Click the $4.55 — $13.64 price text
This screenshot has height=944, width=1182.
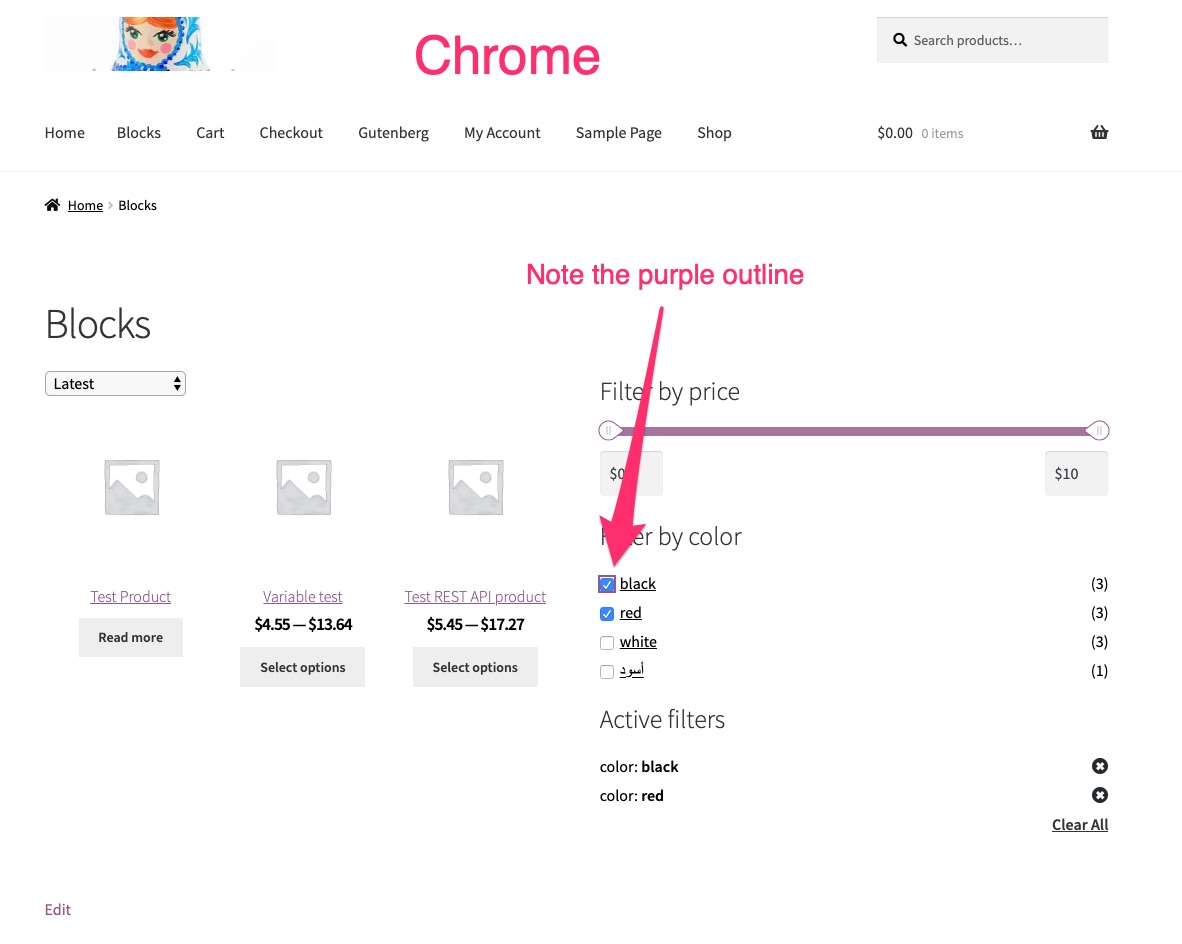303,624
